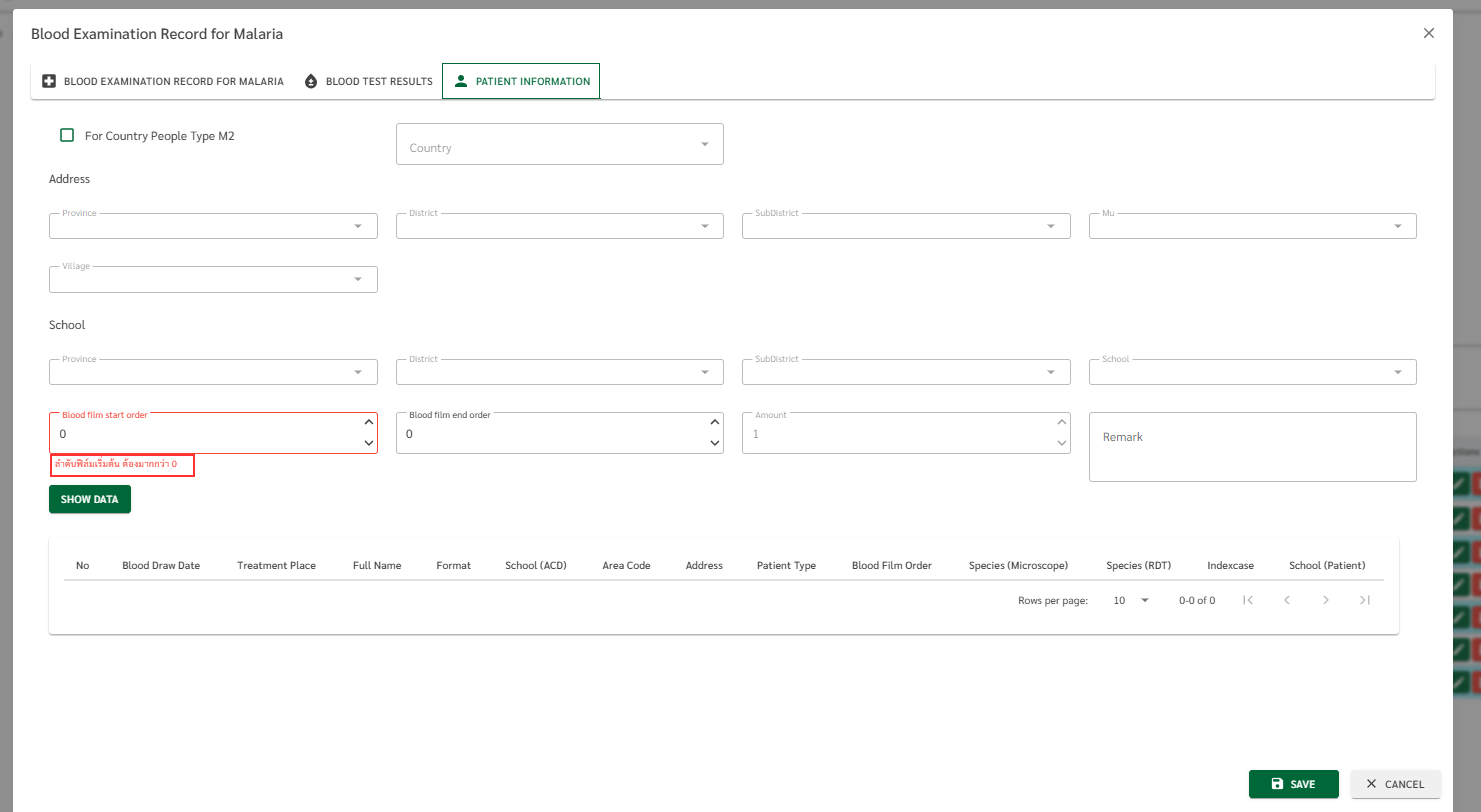Decrease Blood film start order value
Image resolution: width=1481 pixels, height=812 pixels.
(368, 443)
